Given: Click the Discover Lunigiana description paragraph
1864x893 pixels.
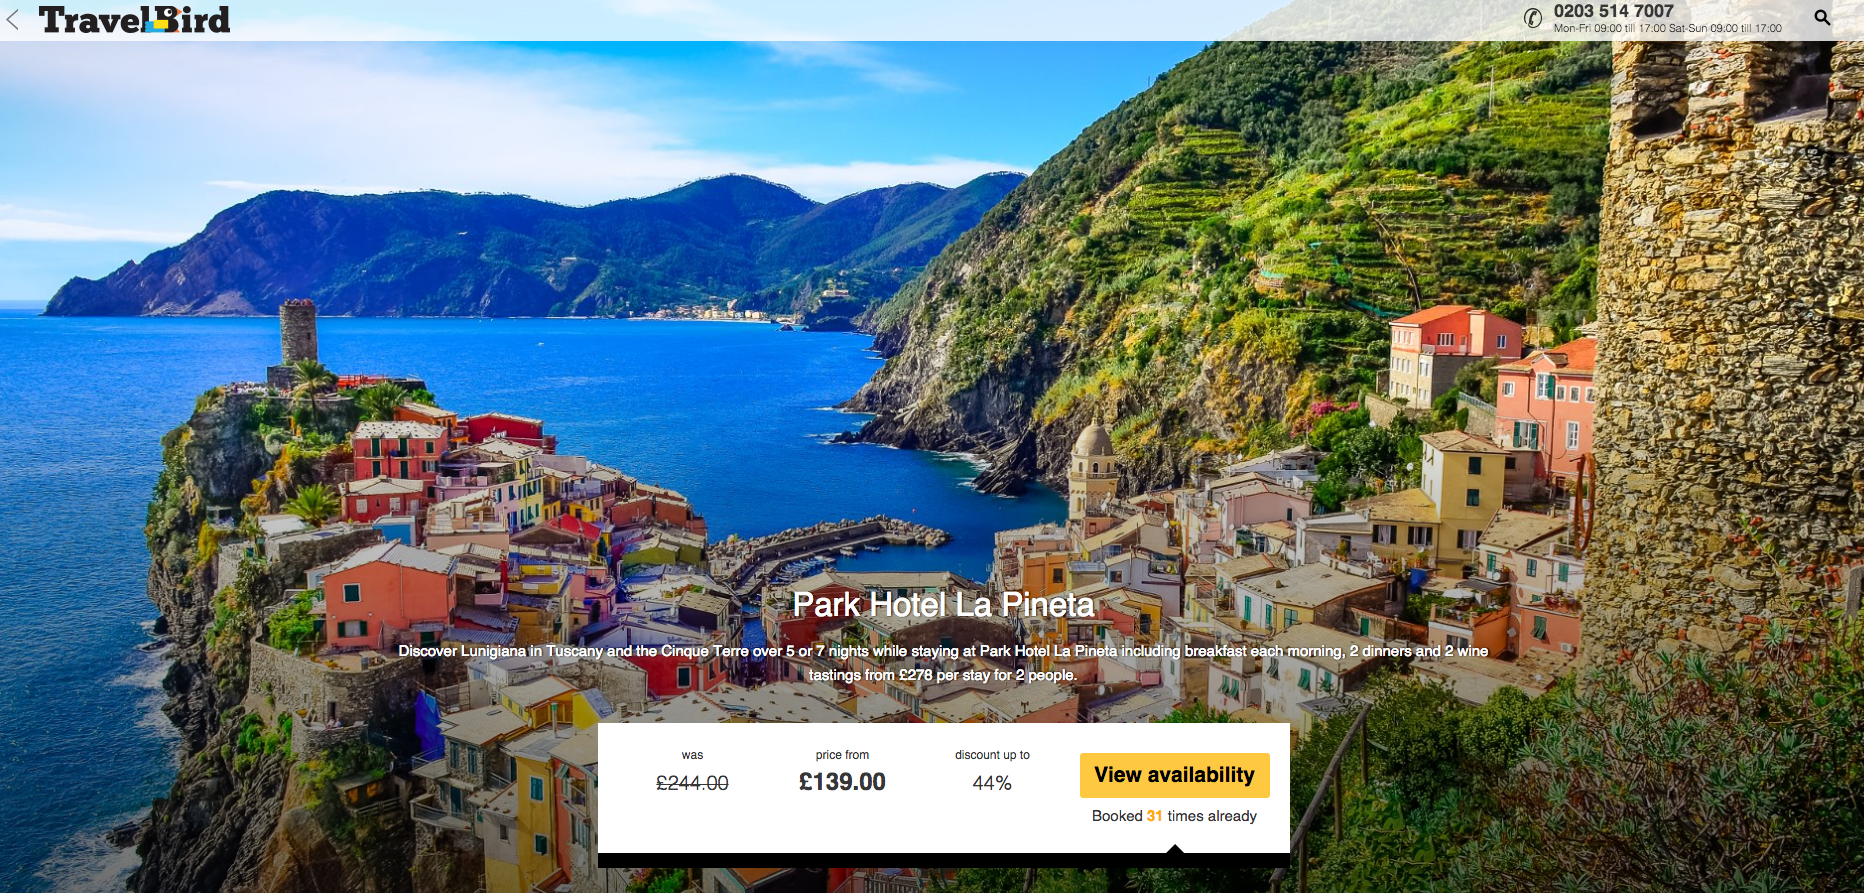Looking at the screenshot, I should coord(943,662).
